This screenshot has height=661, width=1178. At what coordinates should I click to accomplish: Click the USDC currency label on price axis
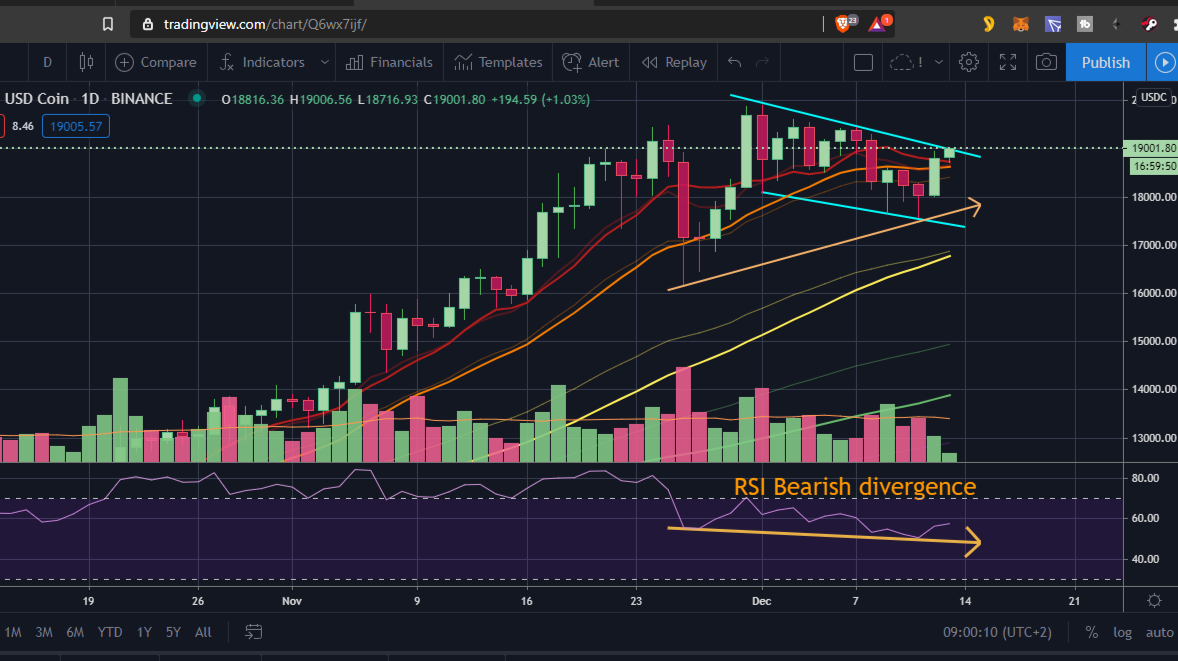coord(1153,97)
